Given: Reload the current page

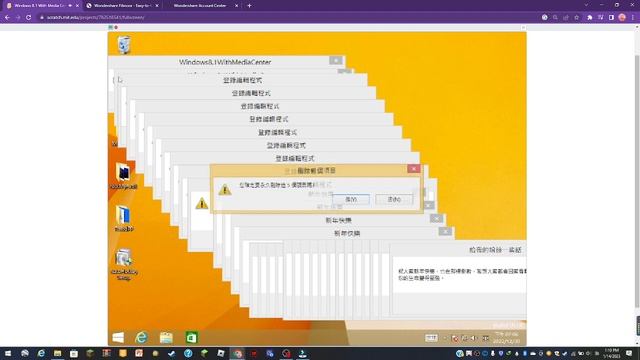Looking at the screenshot, I should [29, 18].
